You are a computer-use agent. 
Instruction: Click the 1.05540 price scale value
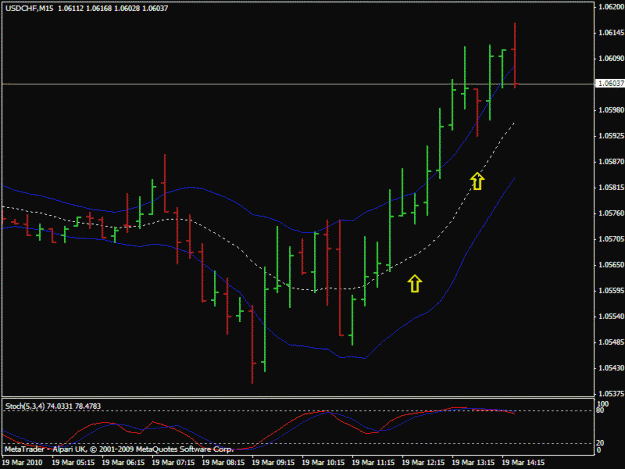(x=611, y=316)
